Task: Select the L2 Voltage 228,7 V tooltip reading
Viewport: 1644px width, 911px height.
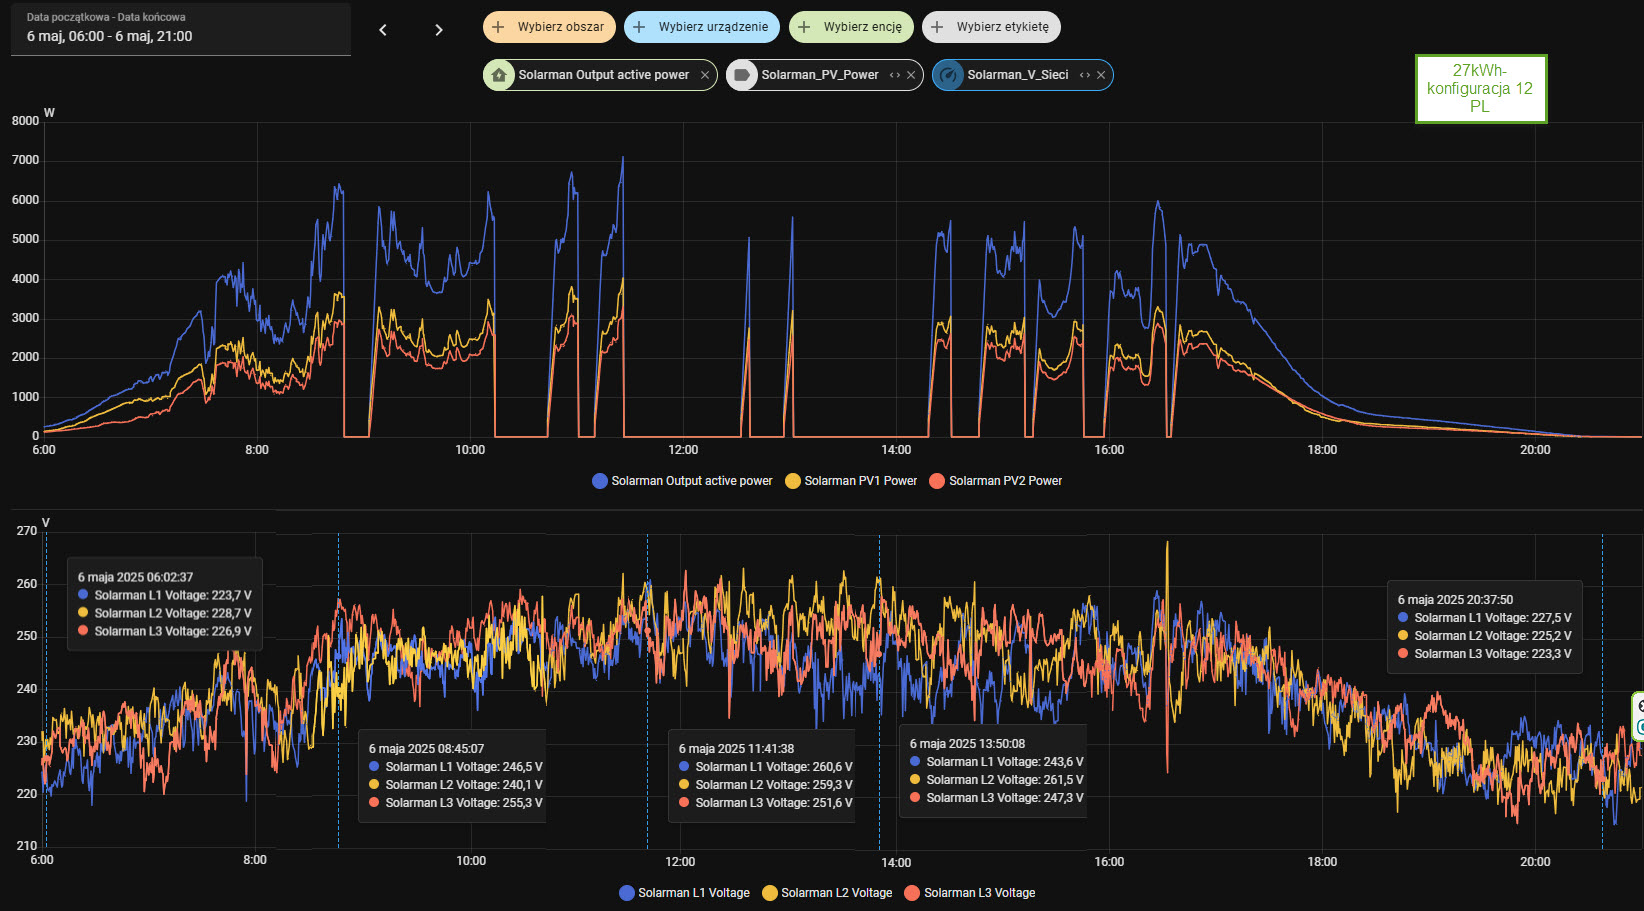Action: pos(165,613)
